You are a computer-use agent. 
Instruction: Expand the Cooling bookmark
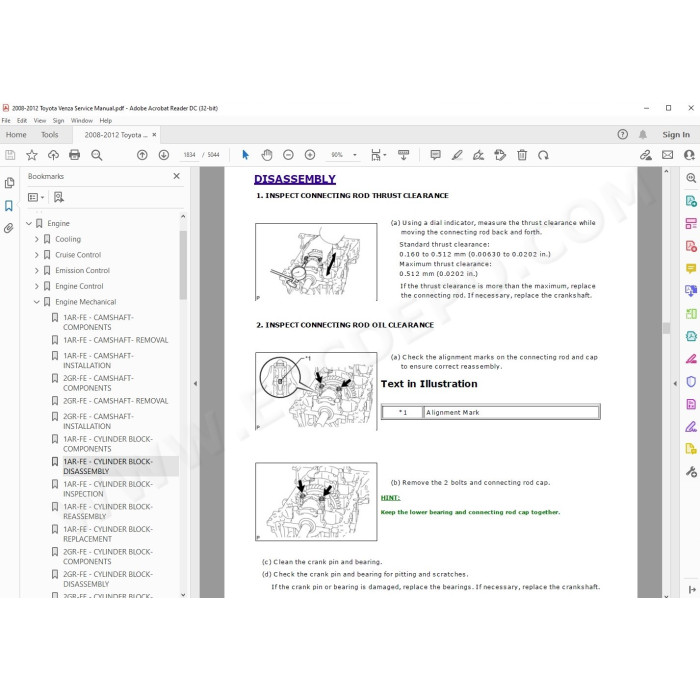(37, 239)
